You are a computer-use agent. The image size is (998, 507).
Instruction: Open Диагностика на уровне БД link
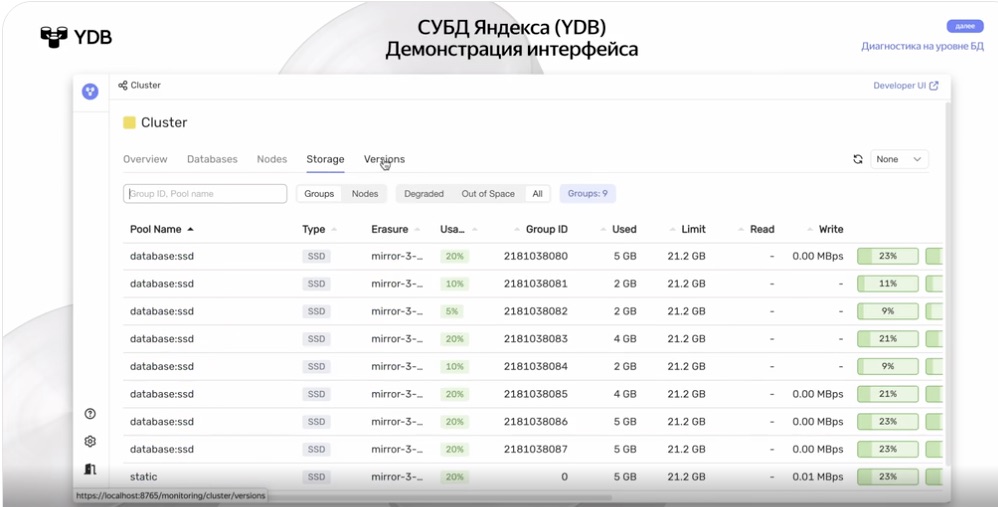click(x=922, y=46)
